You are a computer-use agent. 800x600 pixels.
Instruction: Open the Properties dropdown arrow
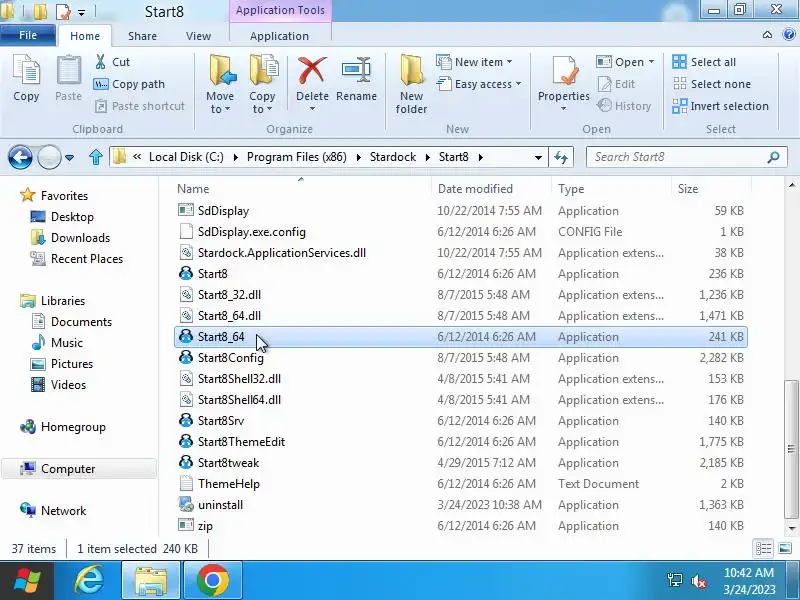coord(563,109)
